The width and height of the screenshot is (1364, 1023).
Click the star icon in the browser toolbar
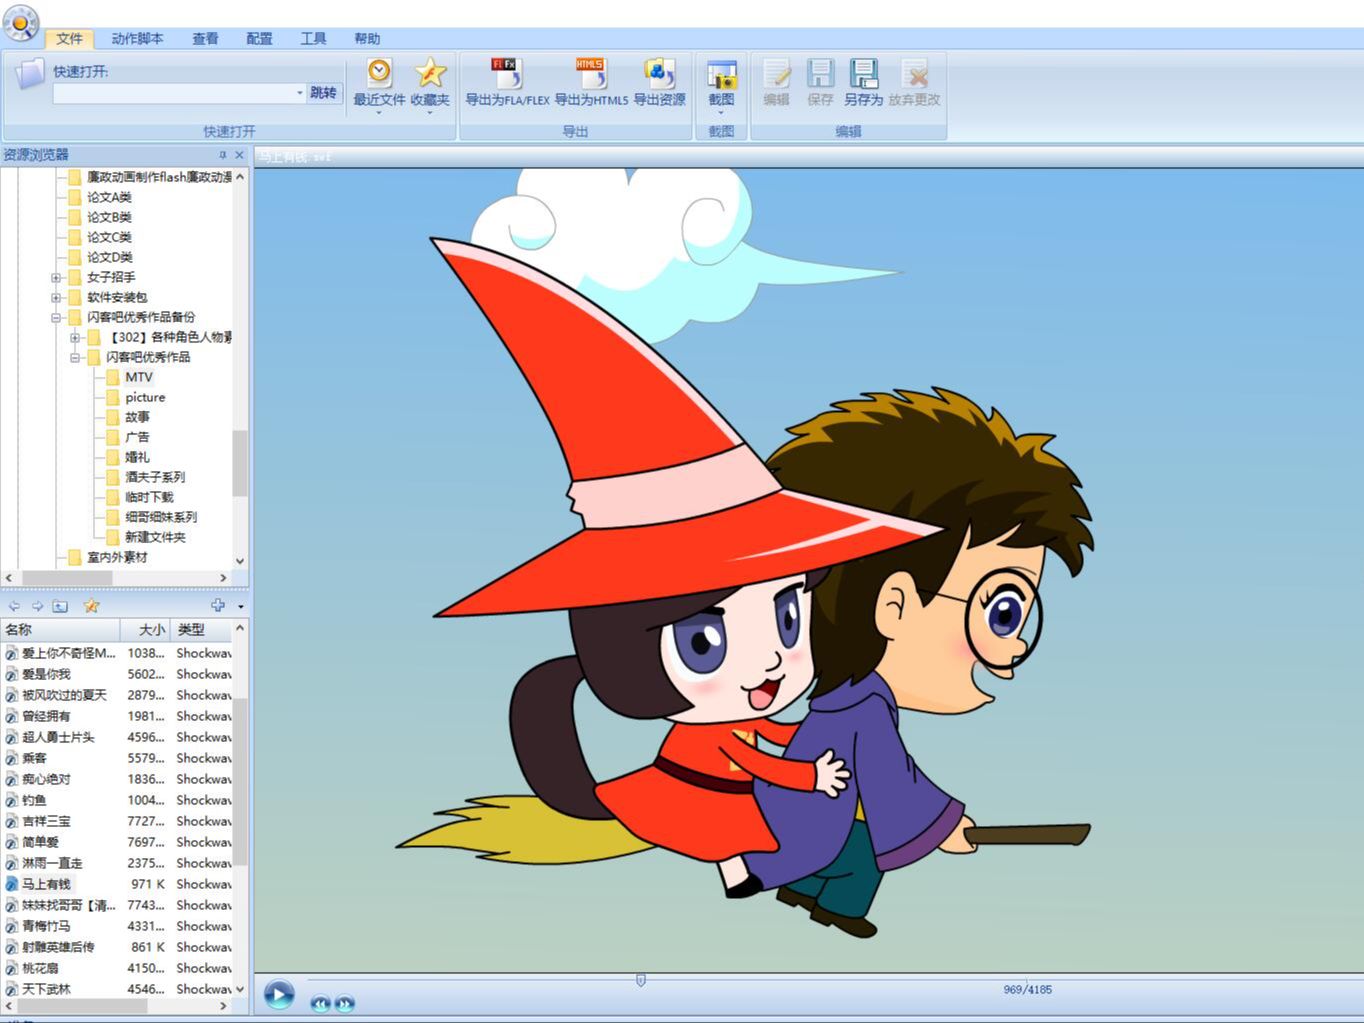(91, 606)
